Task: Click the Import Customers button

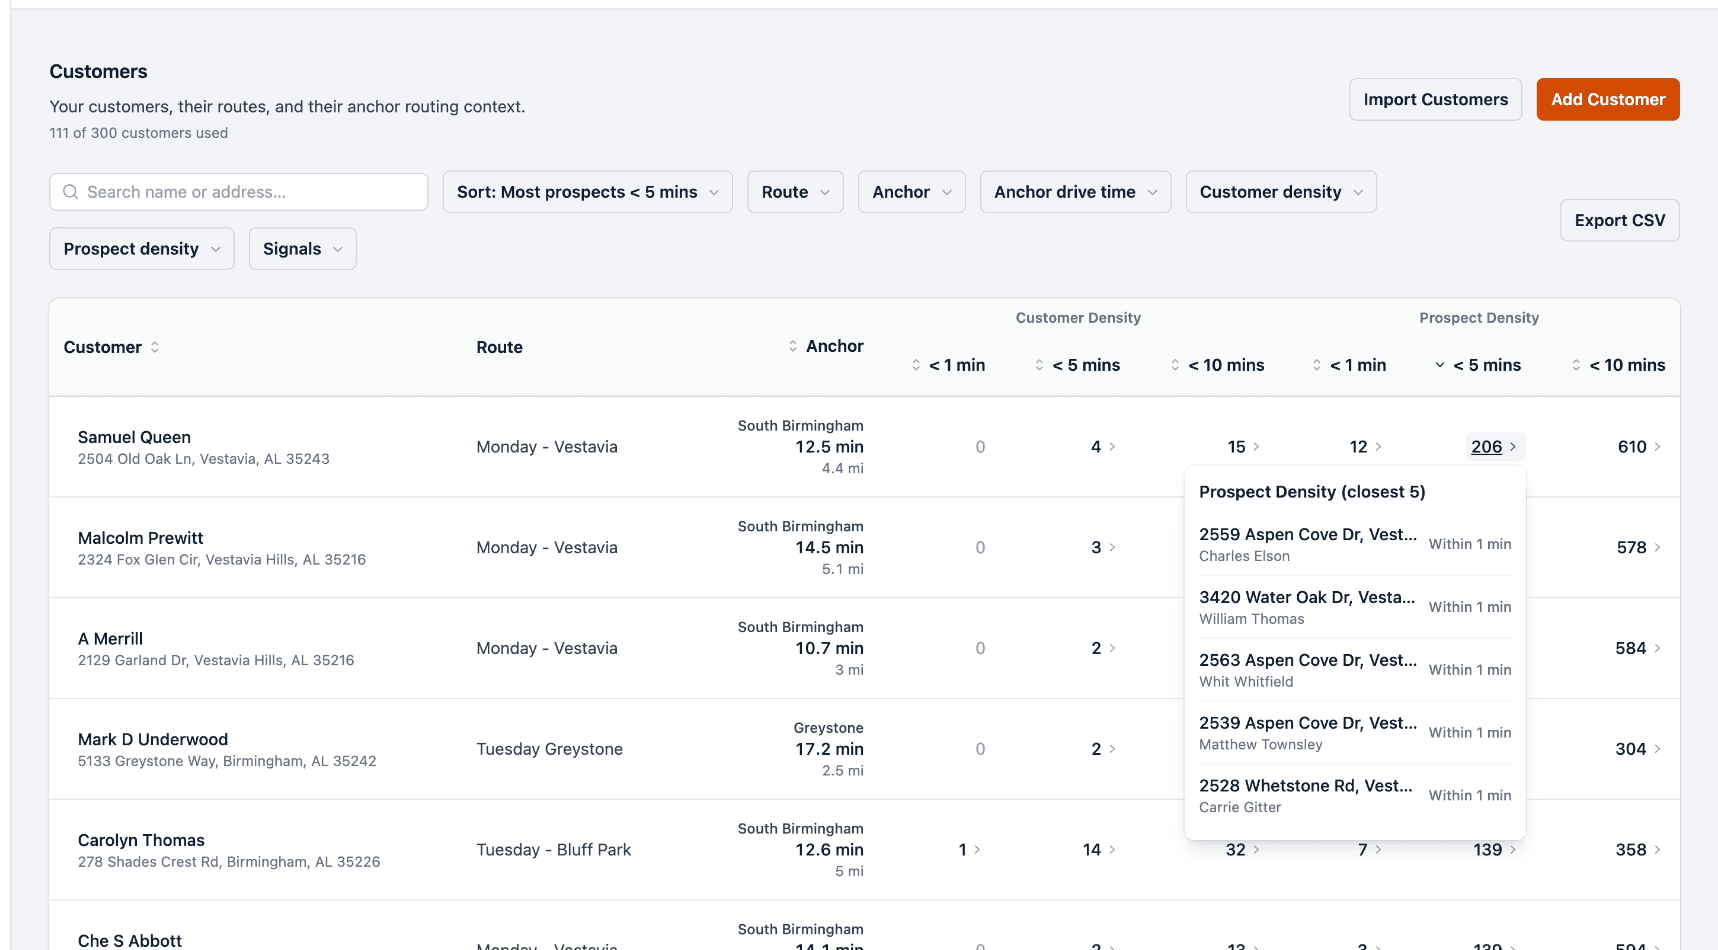Action: click(1436, 99)
